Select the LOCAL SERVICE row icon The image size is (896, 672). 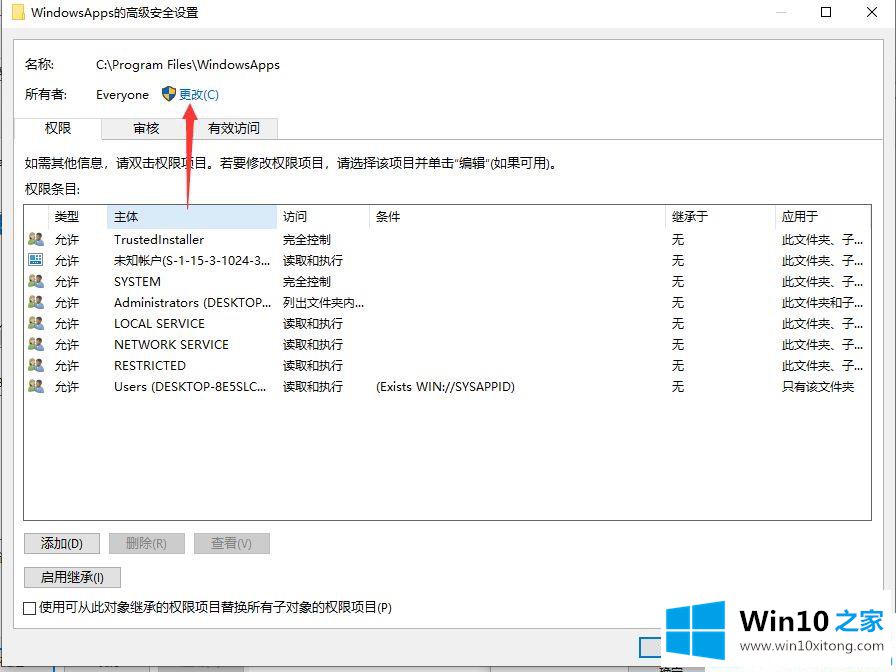pos(36,323)
